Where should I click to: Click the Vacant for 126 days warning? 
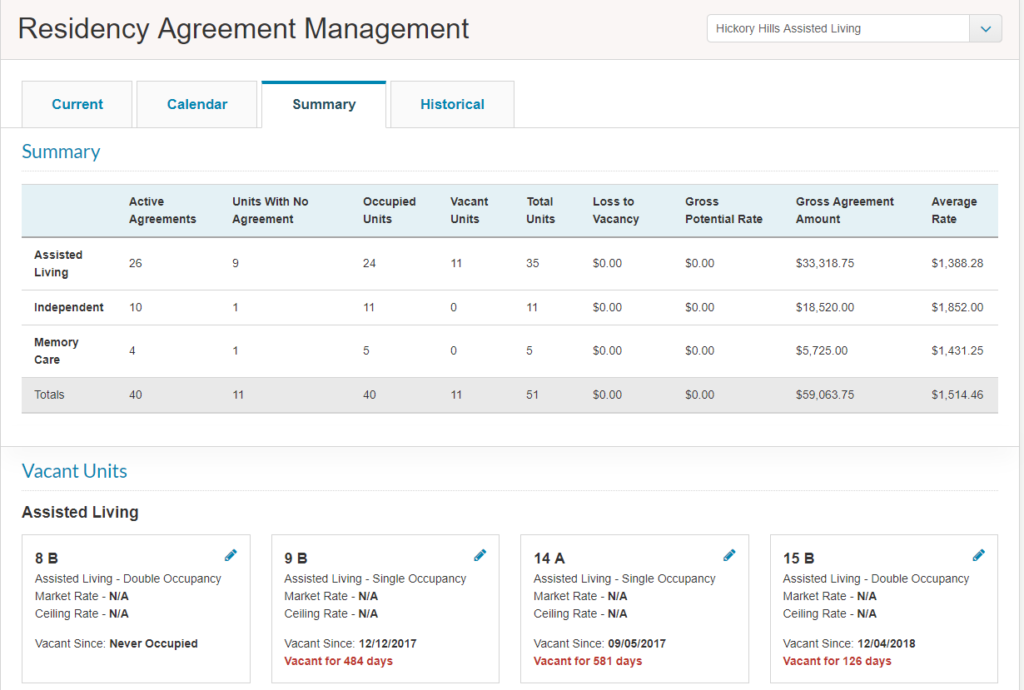coord(837,661)
